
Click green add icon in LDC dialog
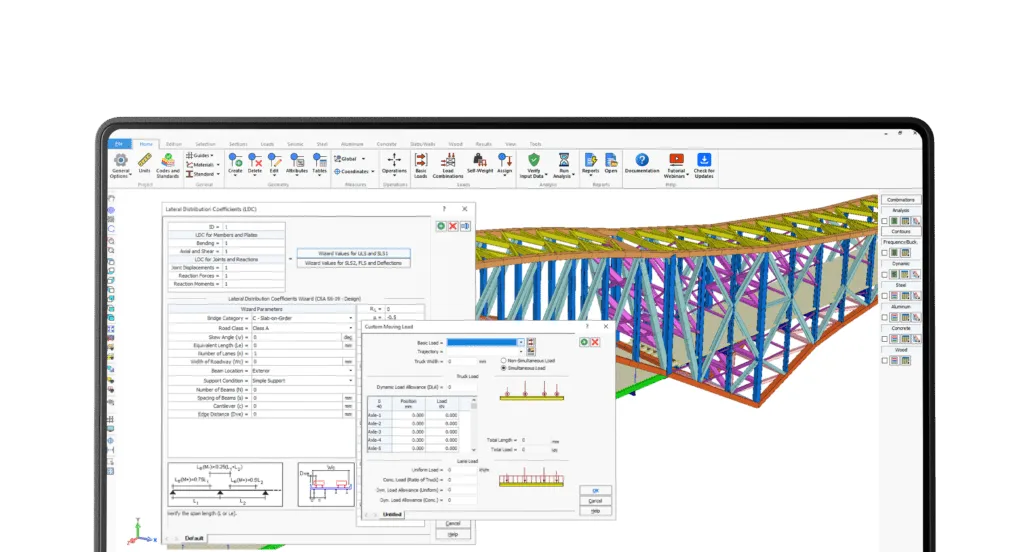(x=441, y=226)
